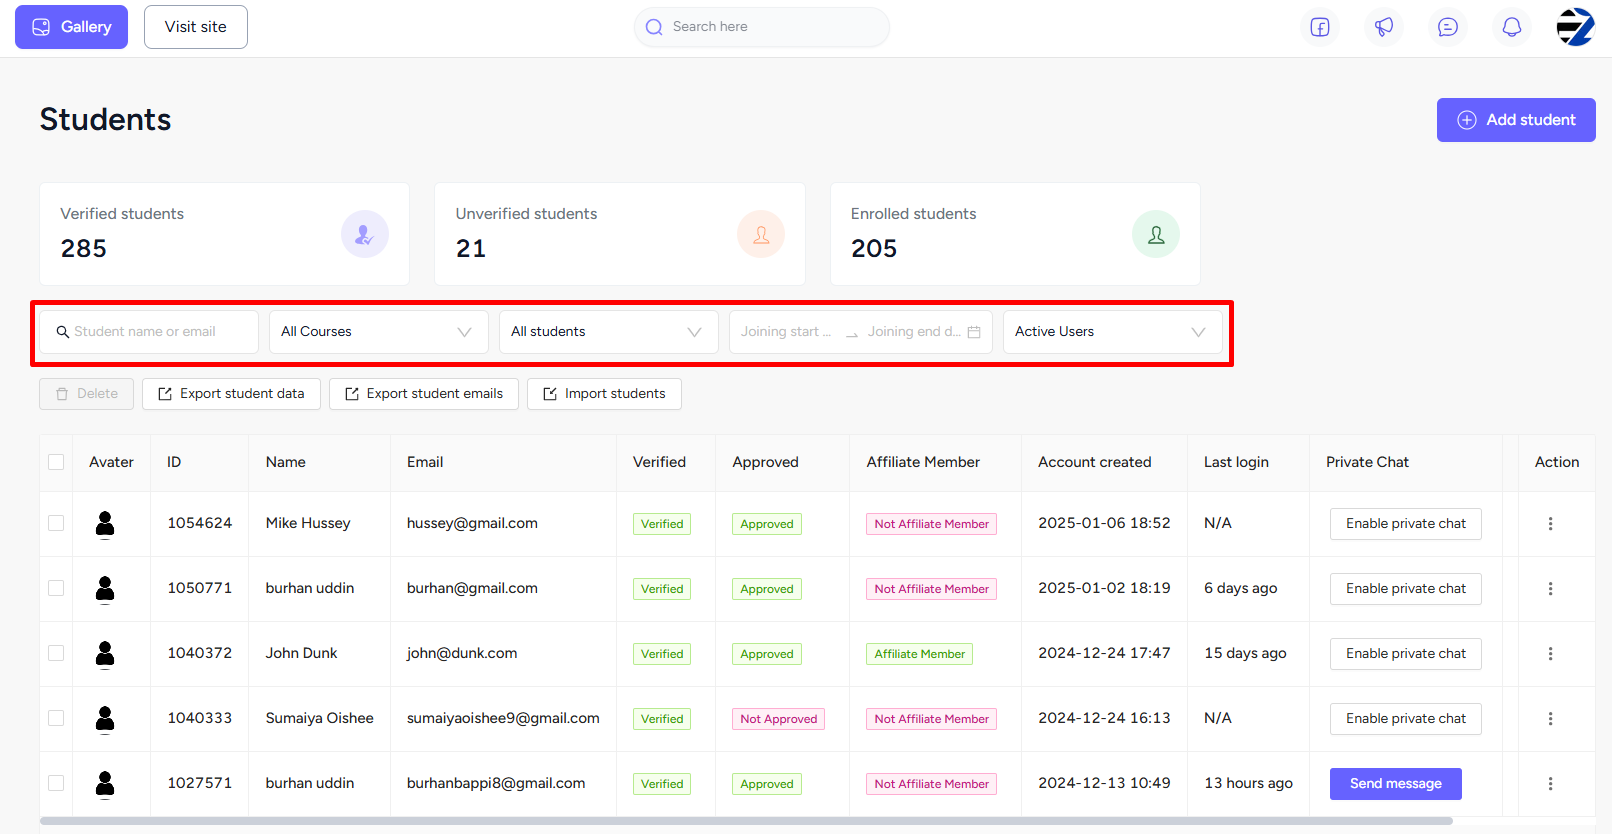The width and height of the screenshot is (1612, 834).
Task: Click avatar icon for burhanbappi8@gmail.com row
Action: pos(105,784)
